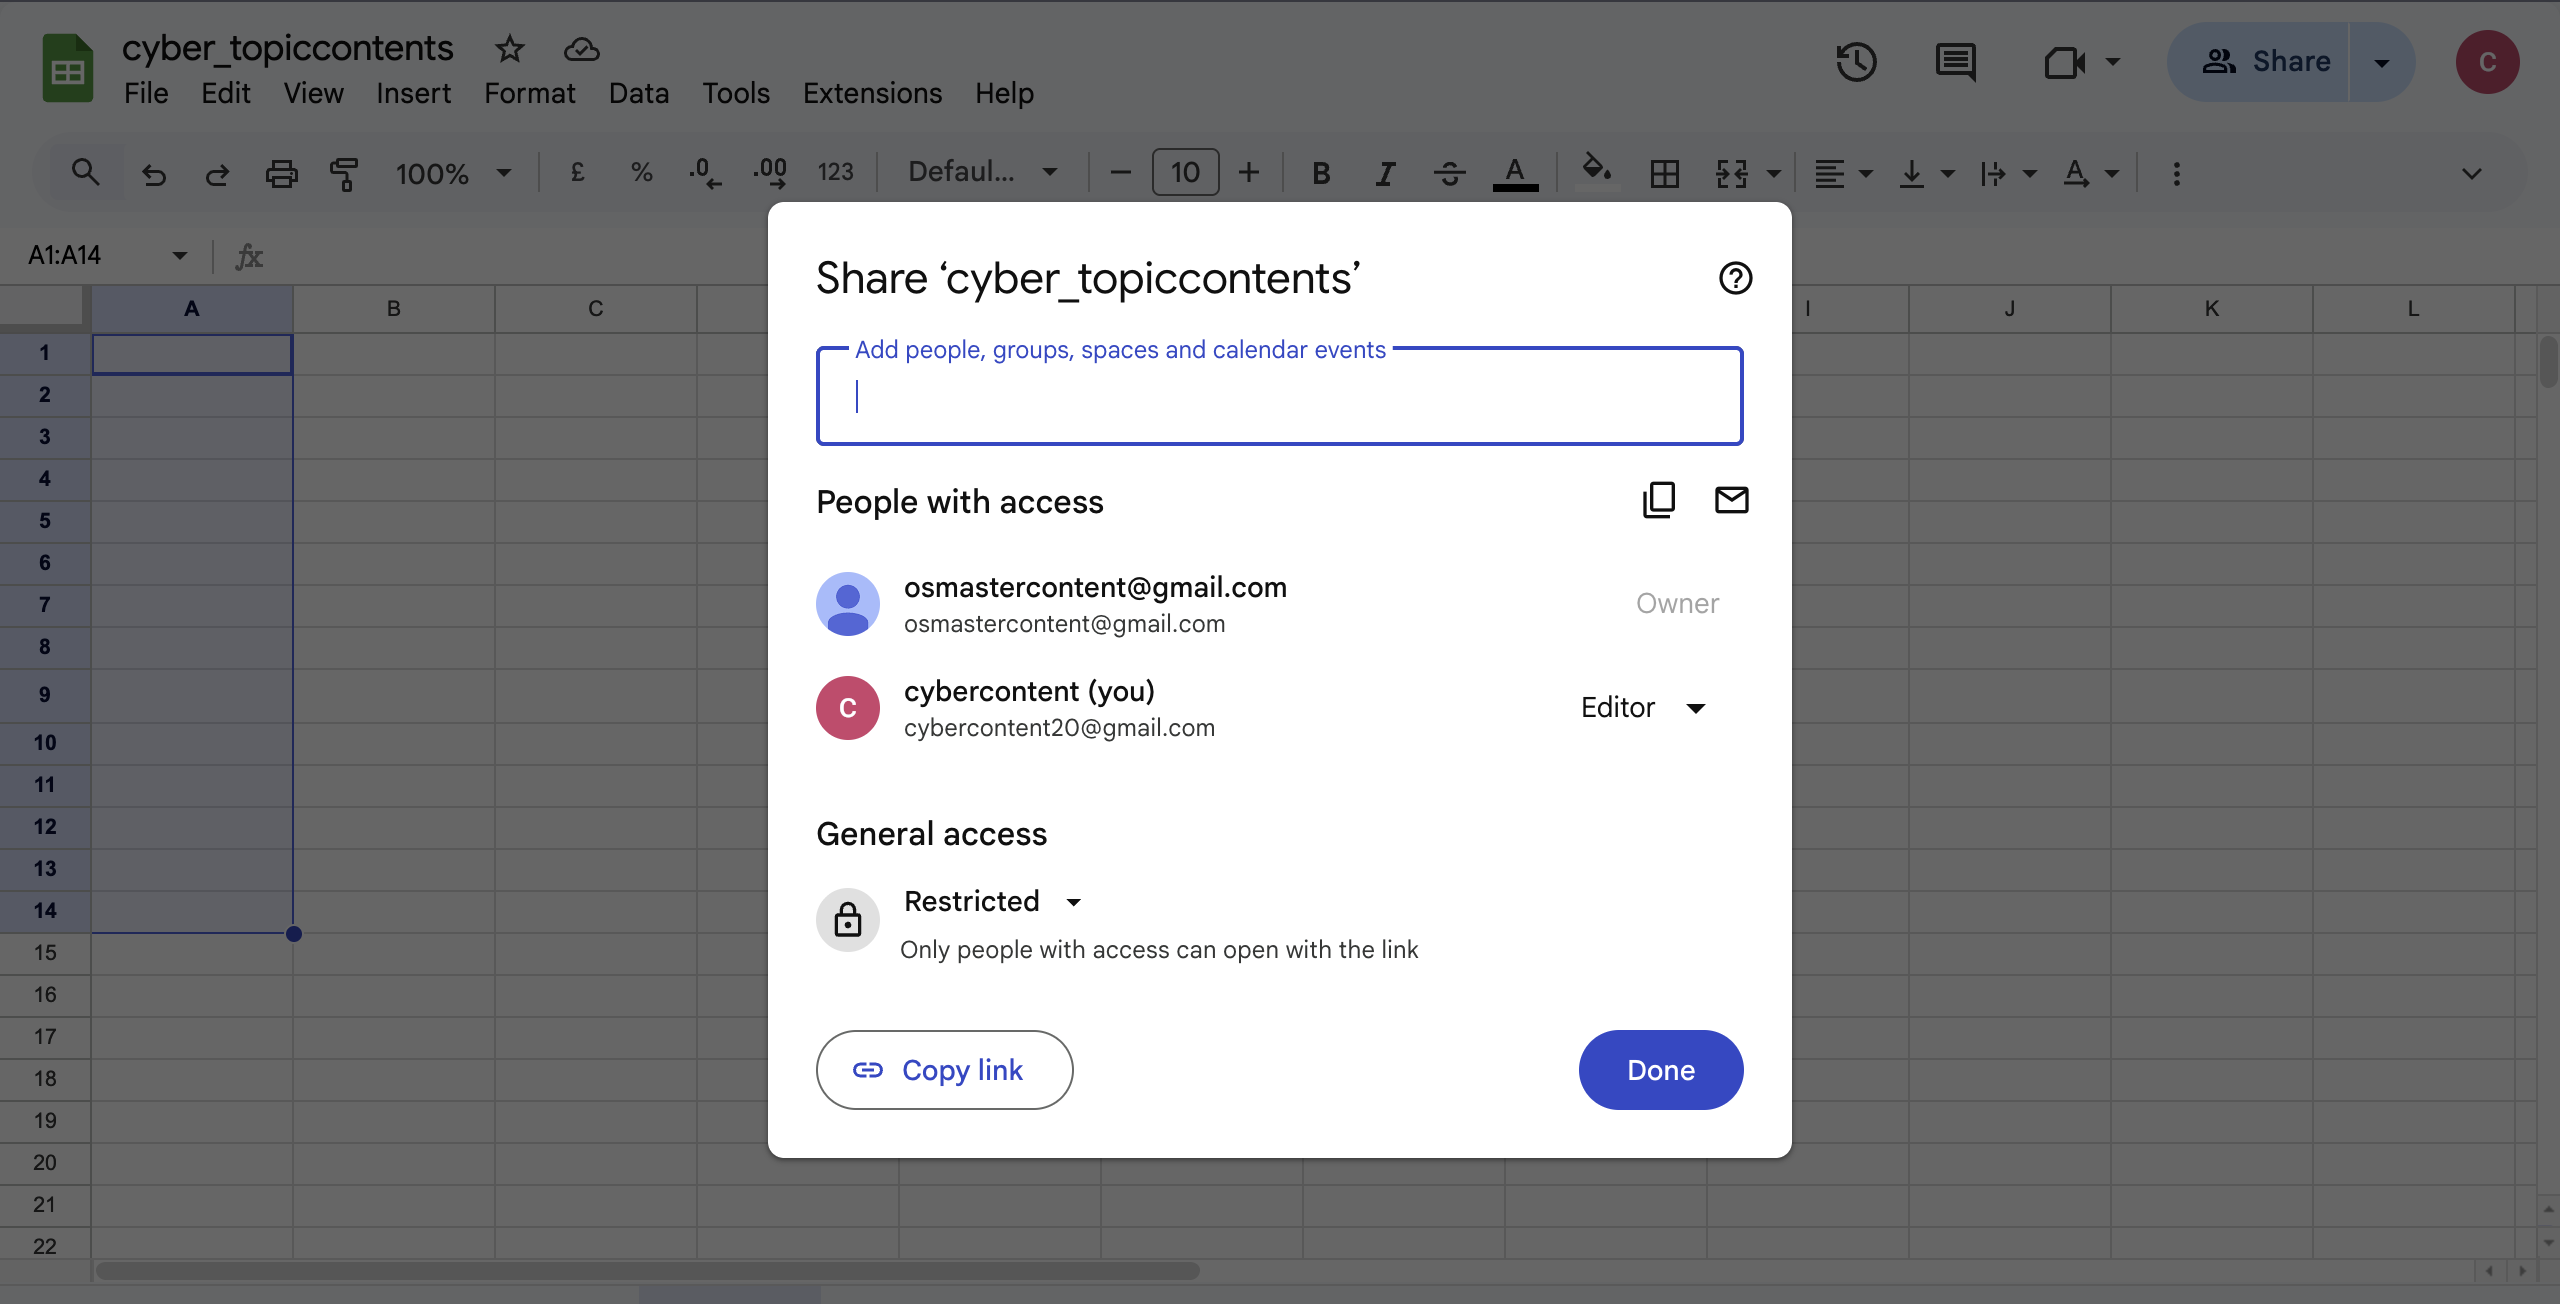Open print settings
Screen dimensions: 2560x1304
(282, 172)
